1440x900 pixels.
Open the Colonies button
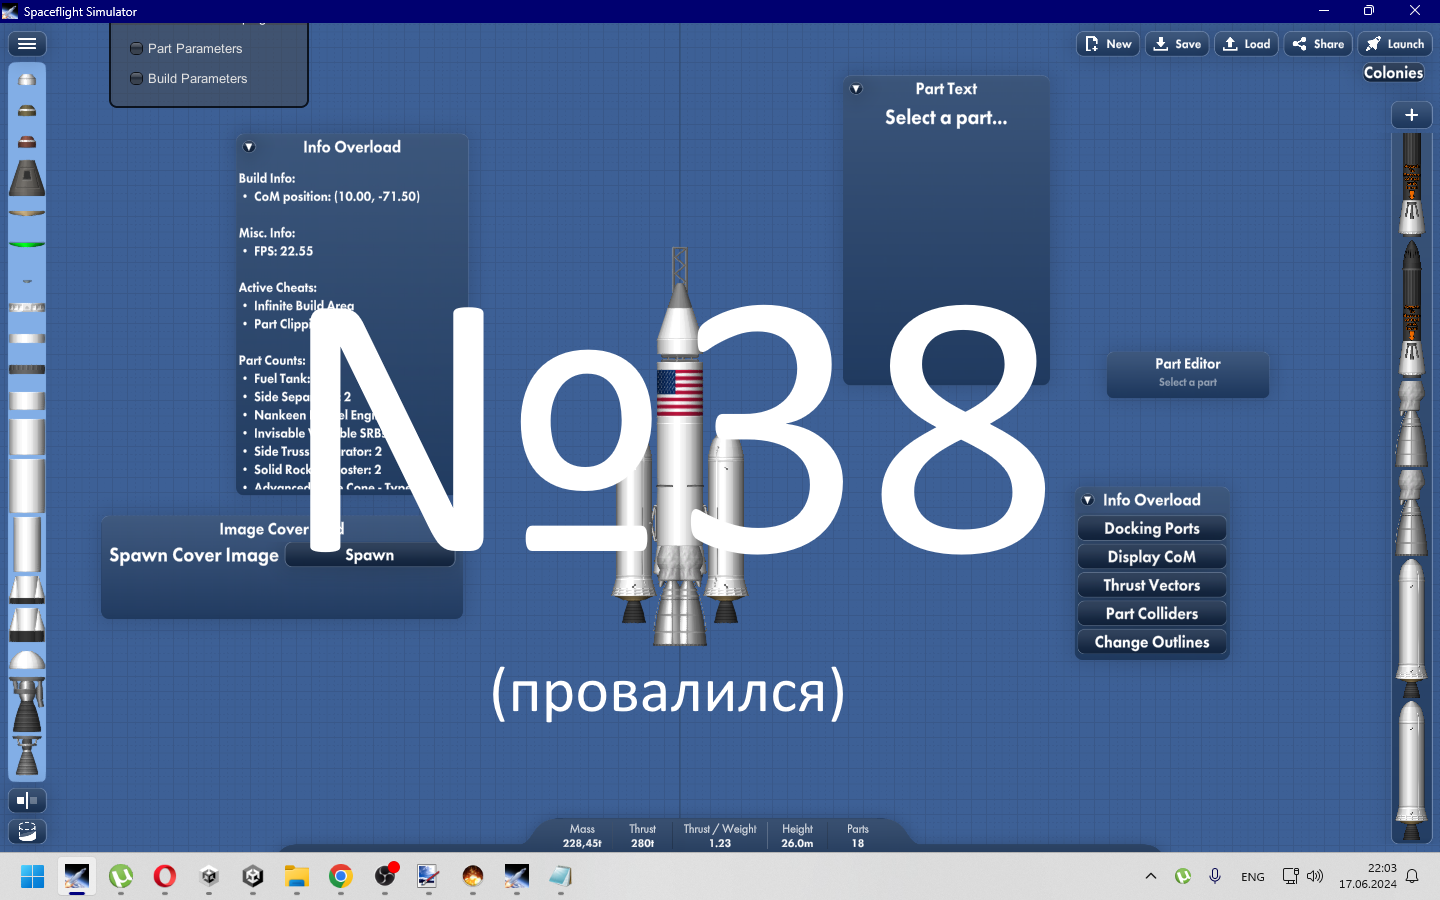[x=1393, y=73]
